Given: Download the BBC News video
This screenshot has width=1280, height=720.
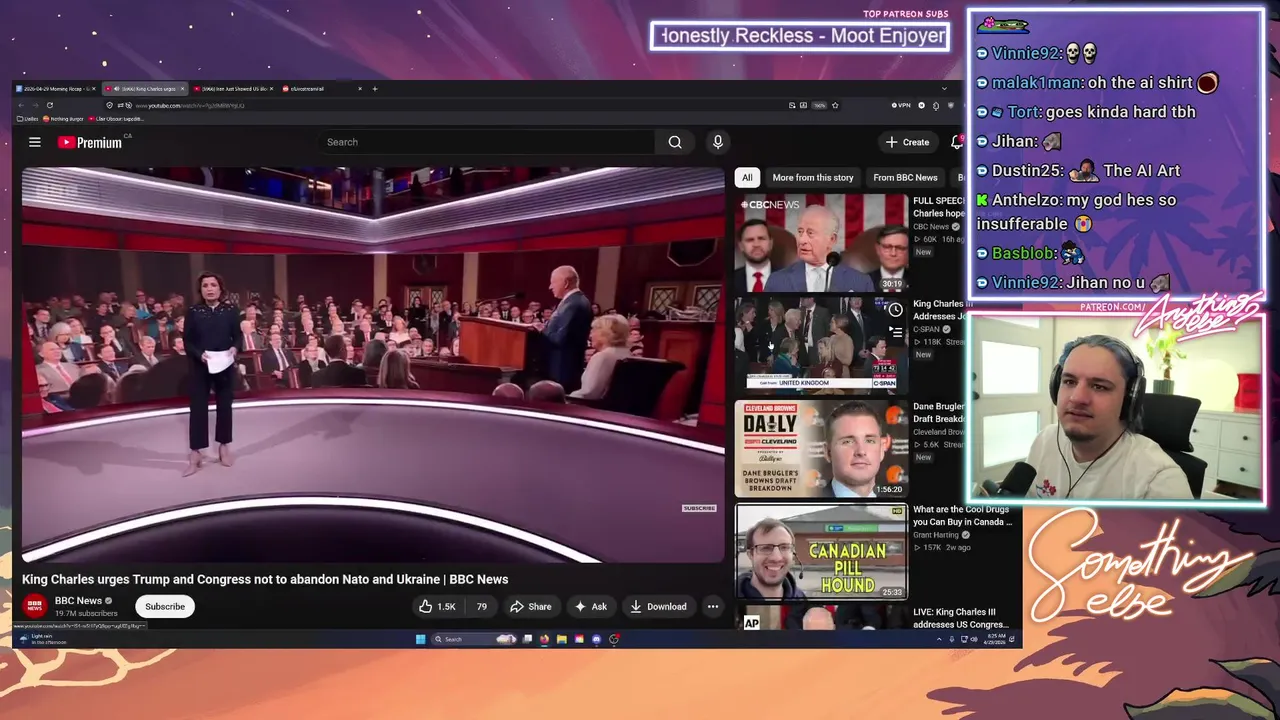Looking at the screenshot, I should (x=658, y=606).
